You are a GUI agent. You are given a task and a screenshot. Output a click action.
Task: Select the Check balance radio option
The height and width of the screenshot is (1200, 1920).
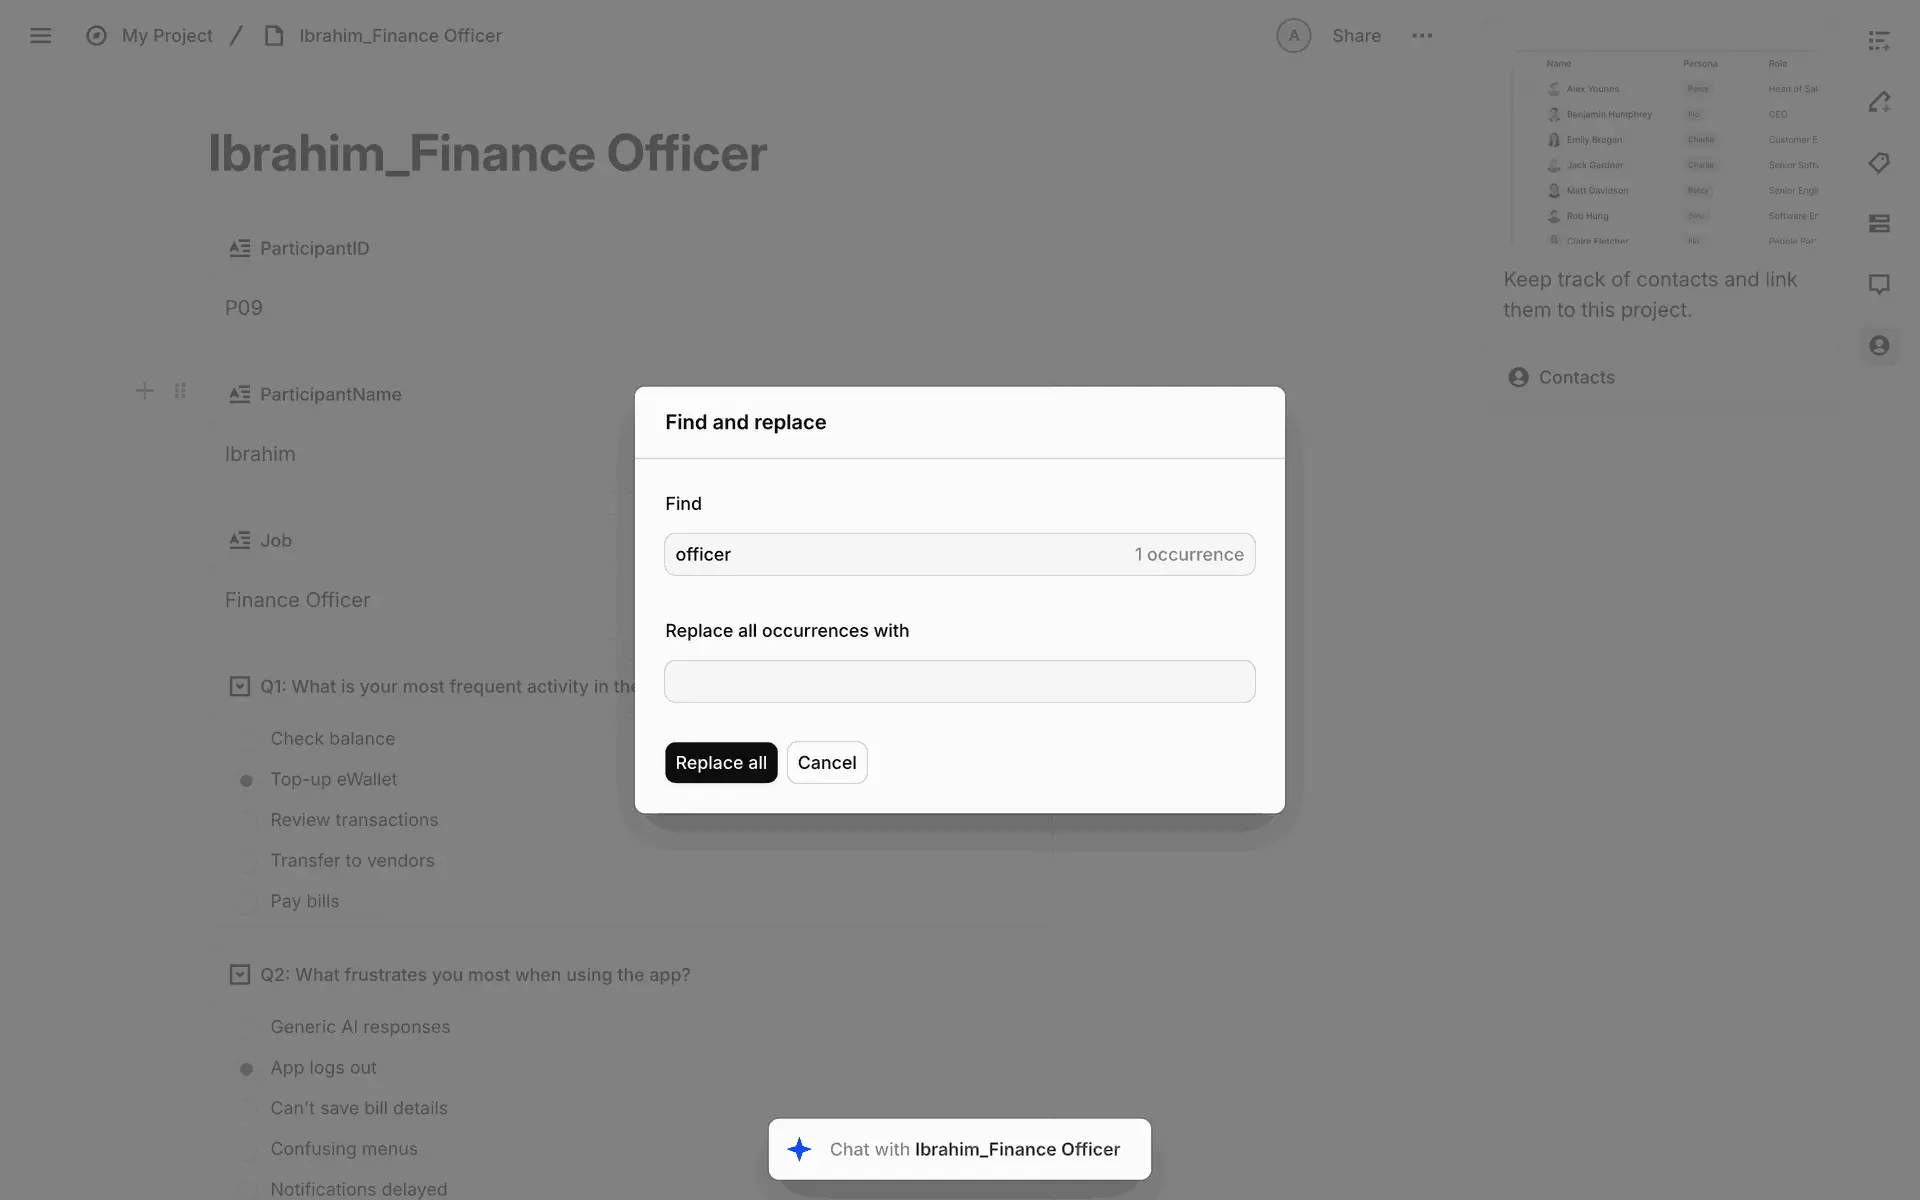(246, 740)
